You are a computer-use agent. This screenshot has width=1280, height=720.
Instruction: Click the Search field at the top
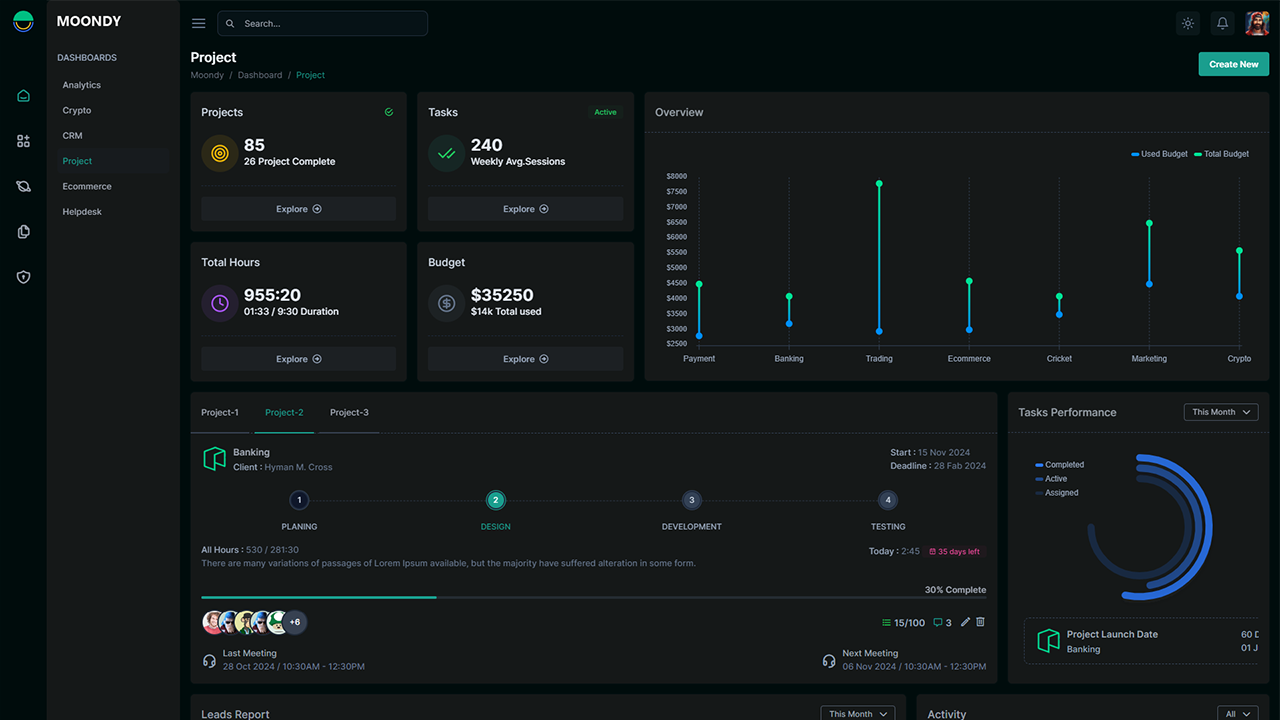322,22
